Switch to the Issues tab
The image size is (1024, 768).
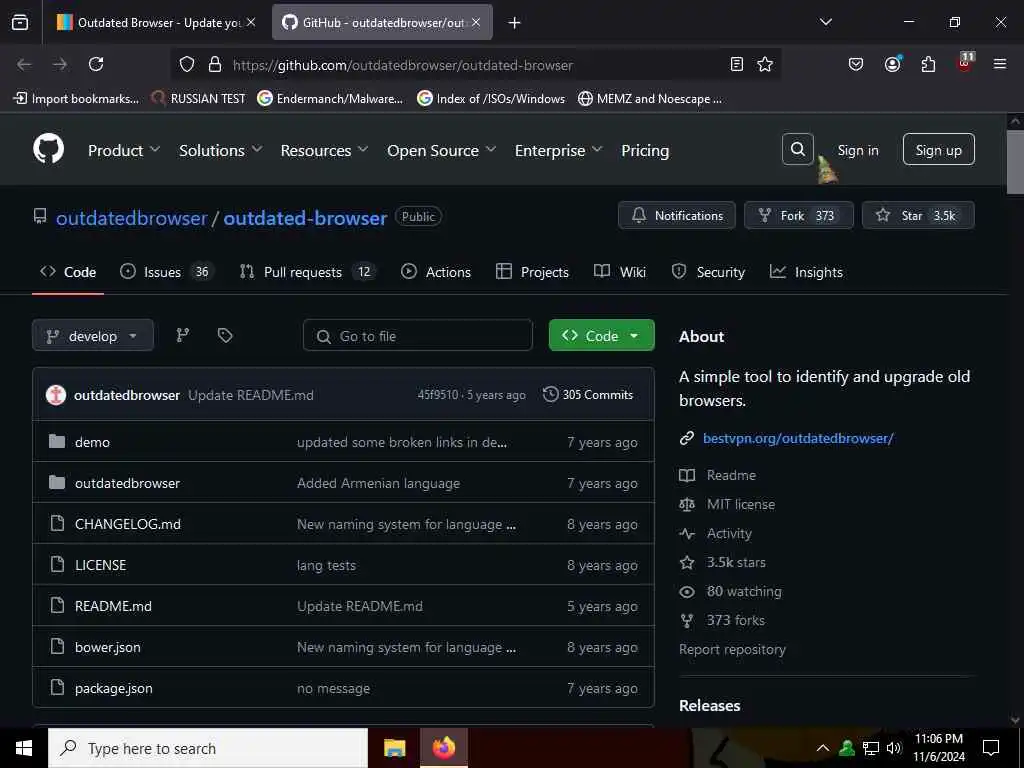coord(167,272)
